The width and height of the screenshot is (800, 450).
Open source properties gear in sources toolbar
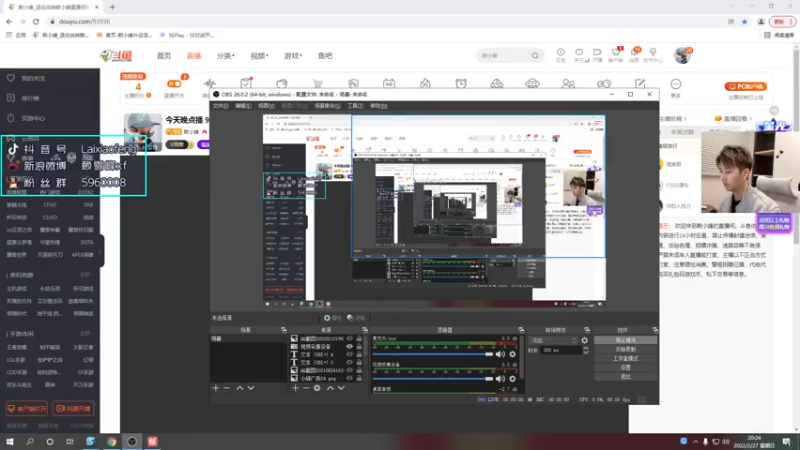[x=317, y=388]
